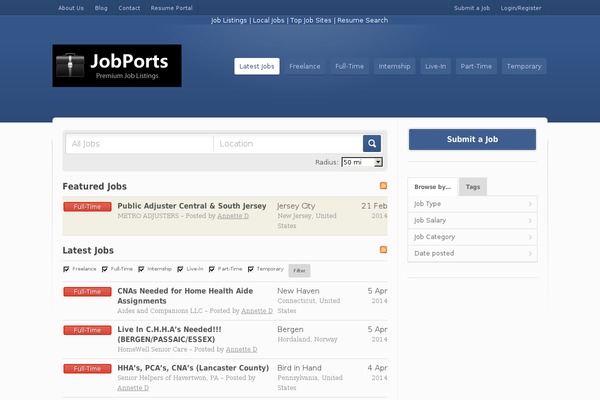Toggle the Internship filter checkbox
This screenshot has height=400, width=600.
[x=141, y=269]
